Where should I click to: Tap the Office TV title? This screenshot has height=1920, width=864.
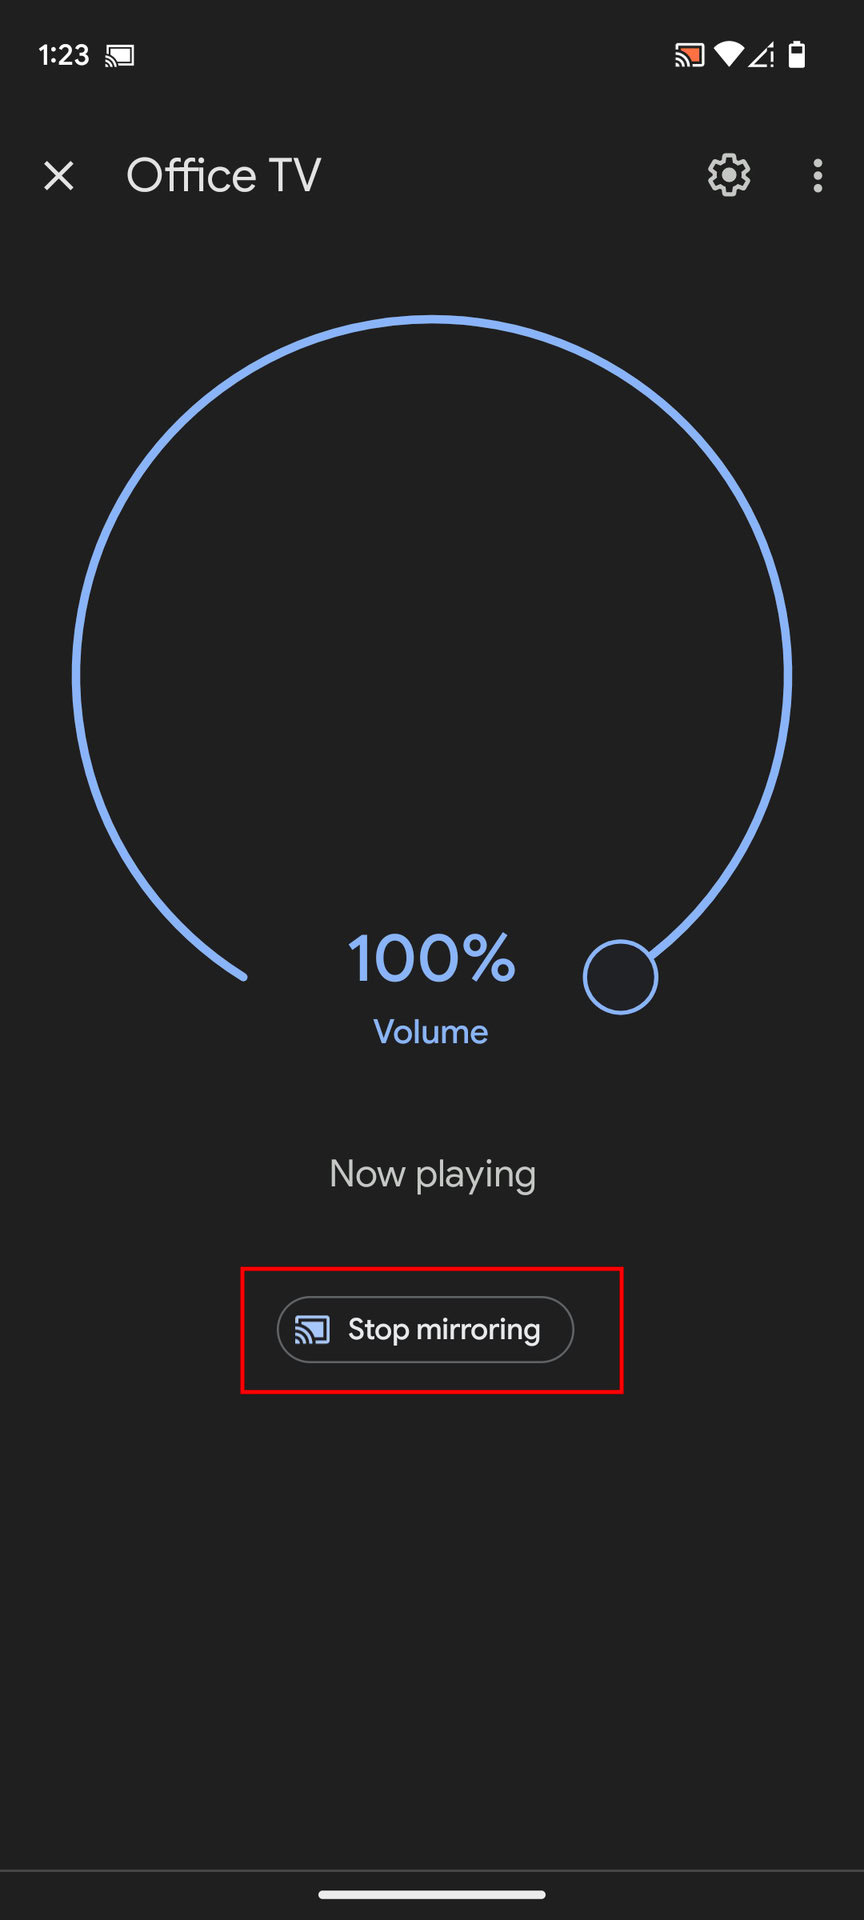tap(223, 176)
